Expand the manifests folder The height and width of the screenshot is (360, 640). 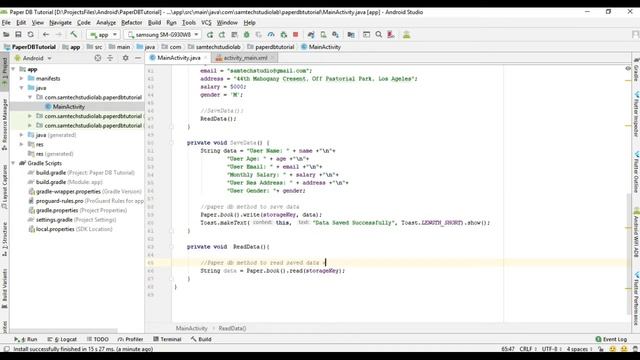coord(22,78)
